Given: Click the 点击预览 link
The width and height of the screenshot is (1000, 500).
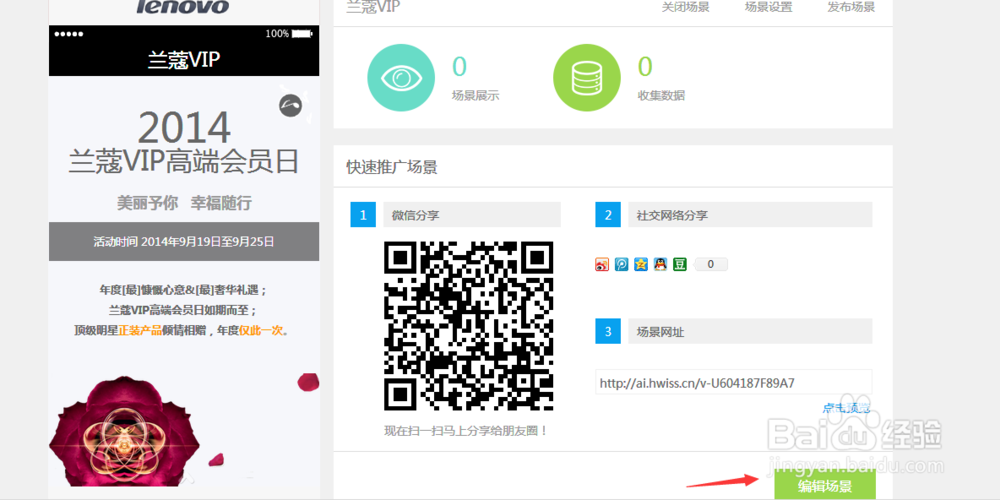Looking at the screenshot, I should tap(846, 408).
